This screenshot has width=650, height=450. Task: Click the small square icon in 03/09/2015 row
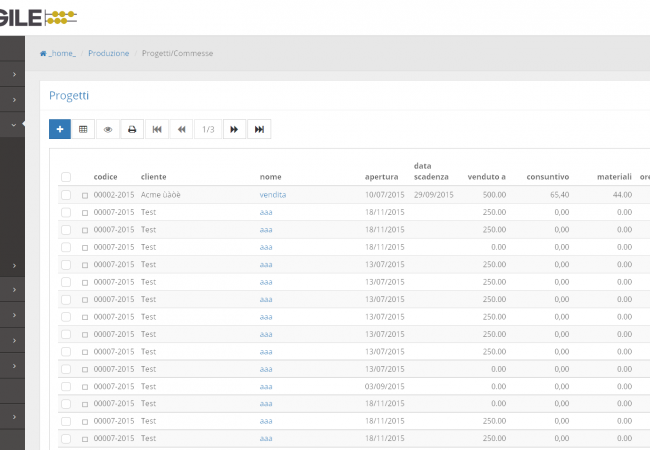click(85, 387)
